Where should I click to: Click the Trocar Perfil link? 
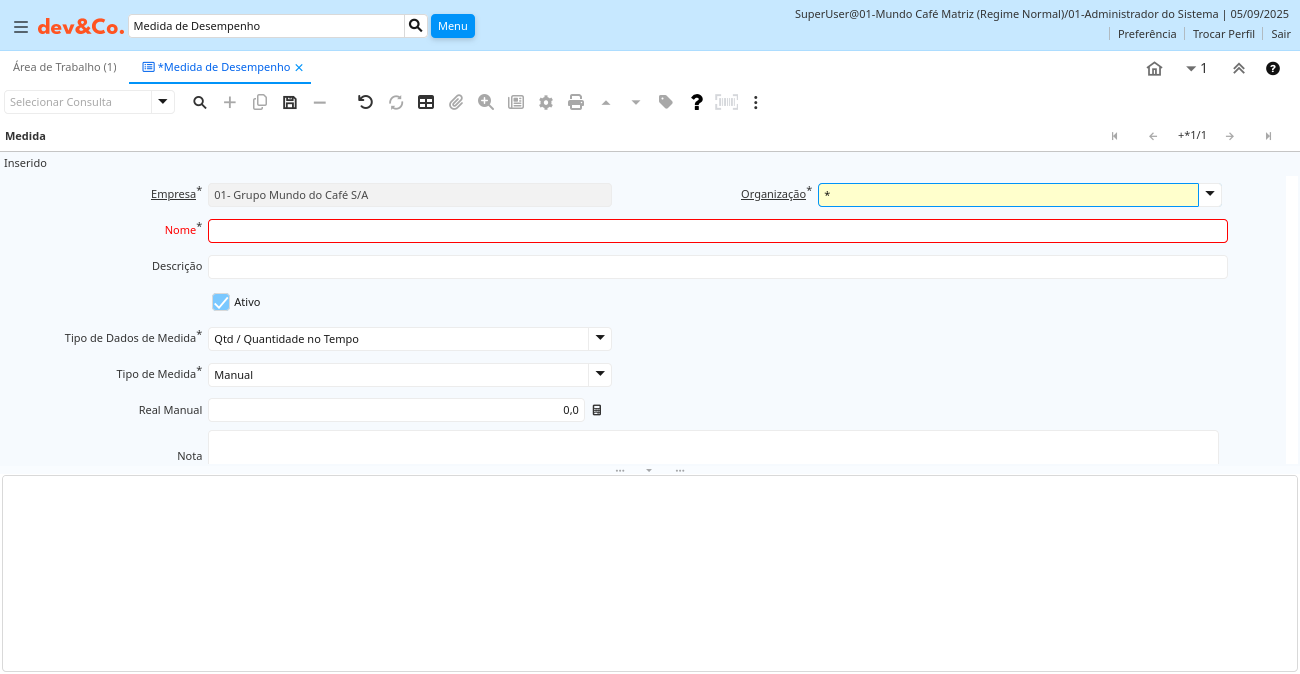tap(1223, 34)
